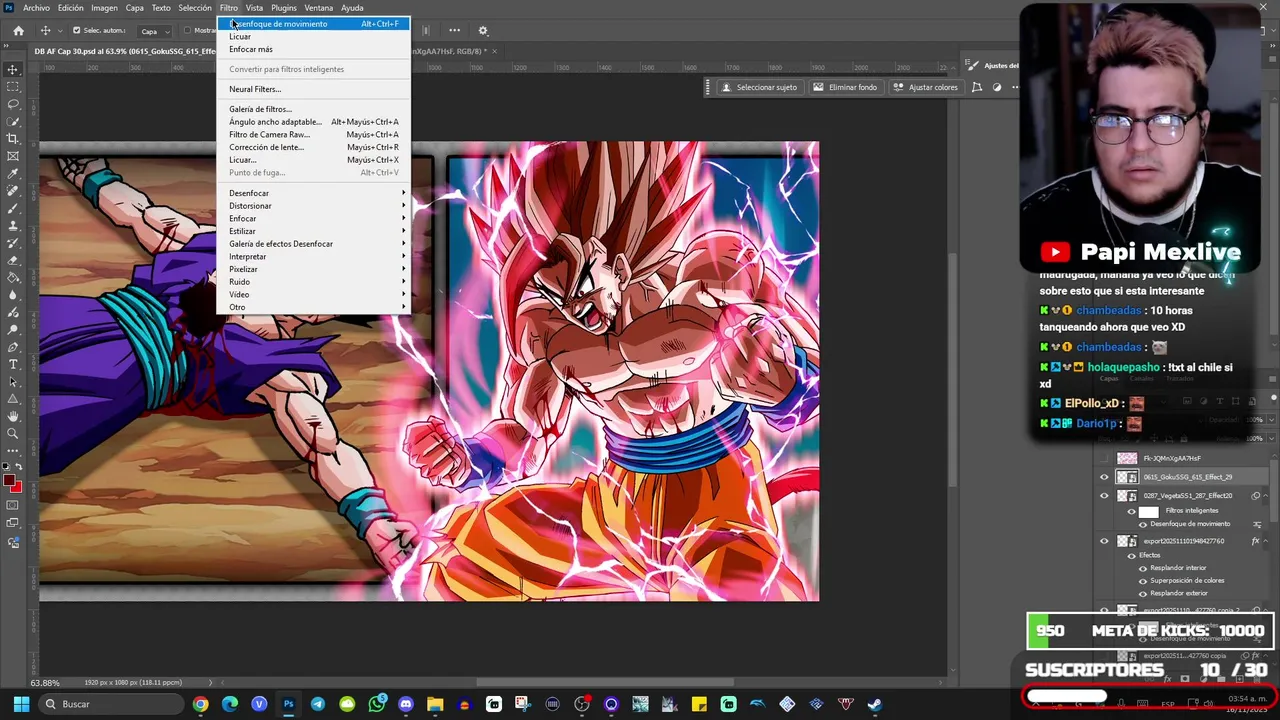Select the Eraser tool
The image size is (1280, 720).
[x=13, y=260]
